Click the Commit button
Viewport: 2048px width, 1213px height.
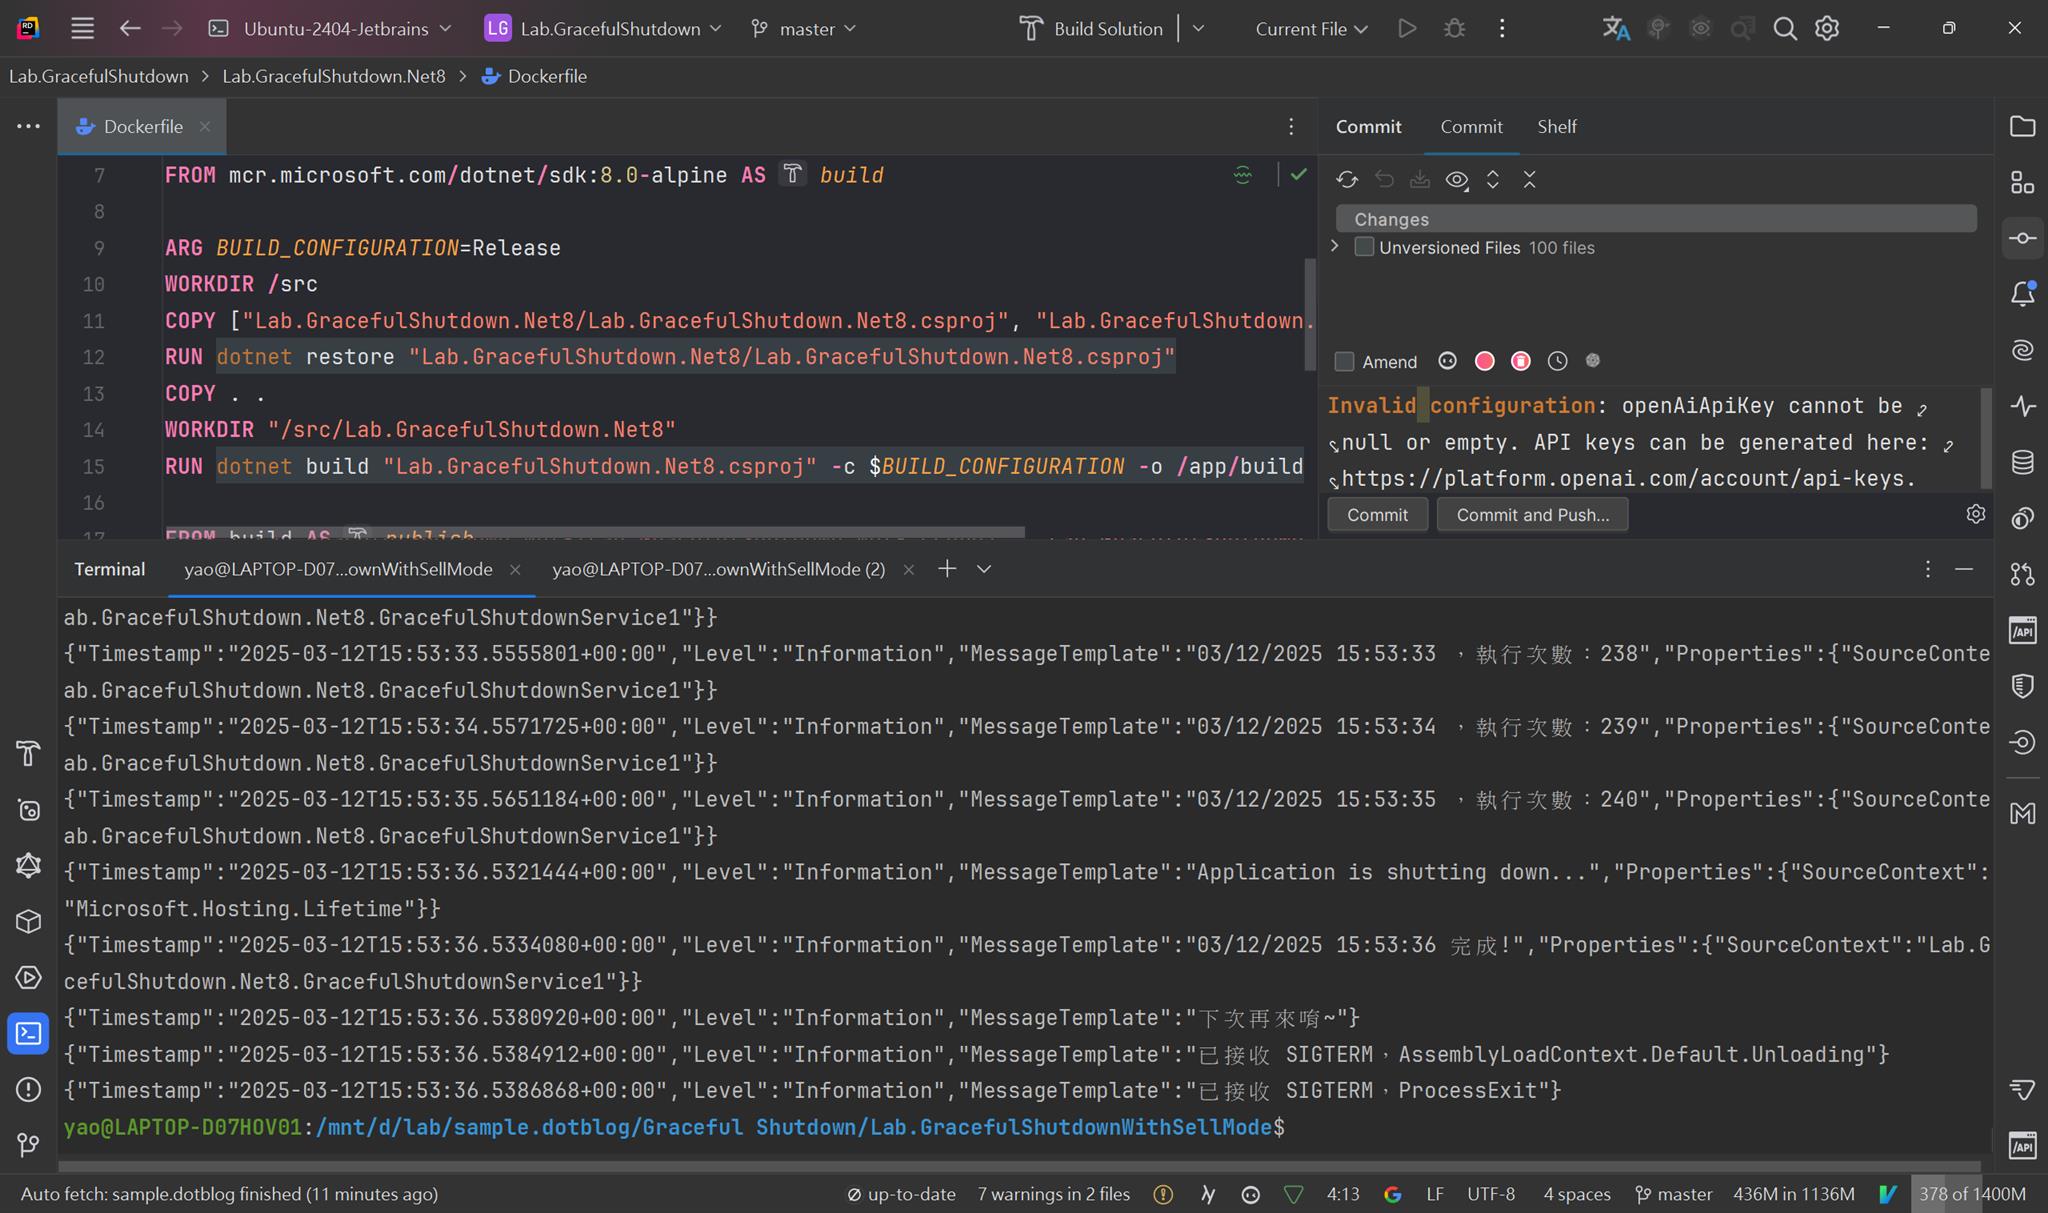[1377, 515]
